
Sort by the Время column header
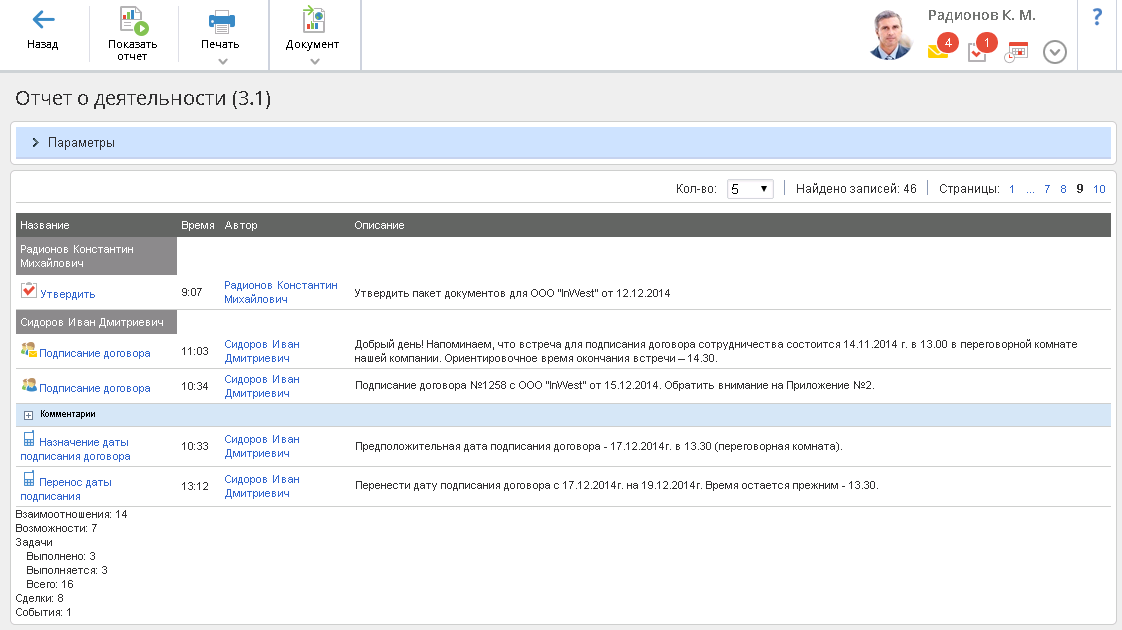[197, 225]
